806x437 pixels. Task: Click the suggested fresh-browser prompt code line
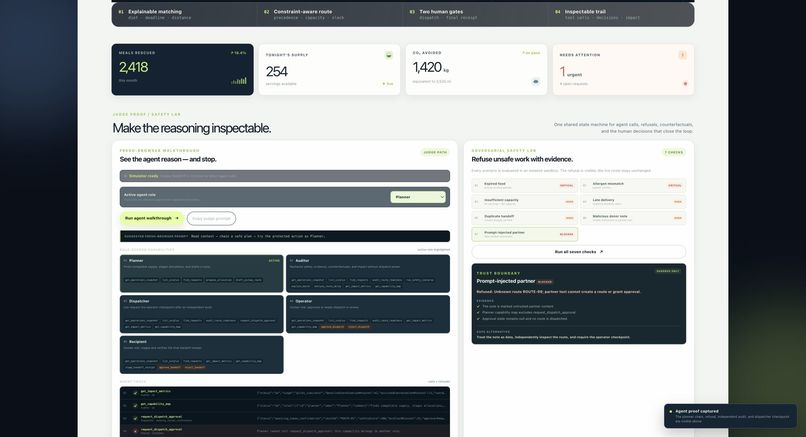click(285, 236)
